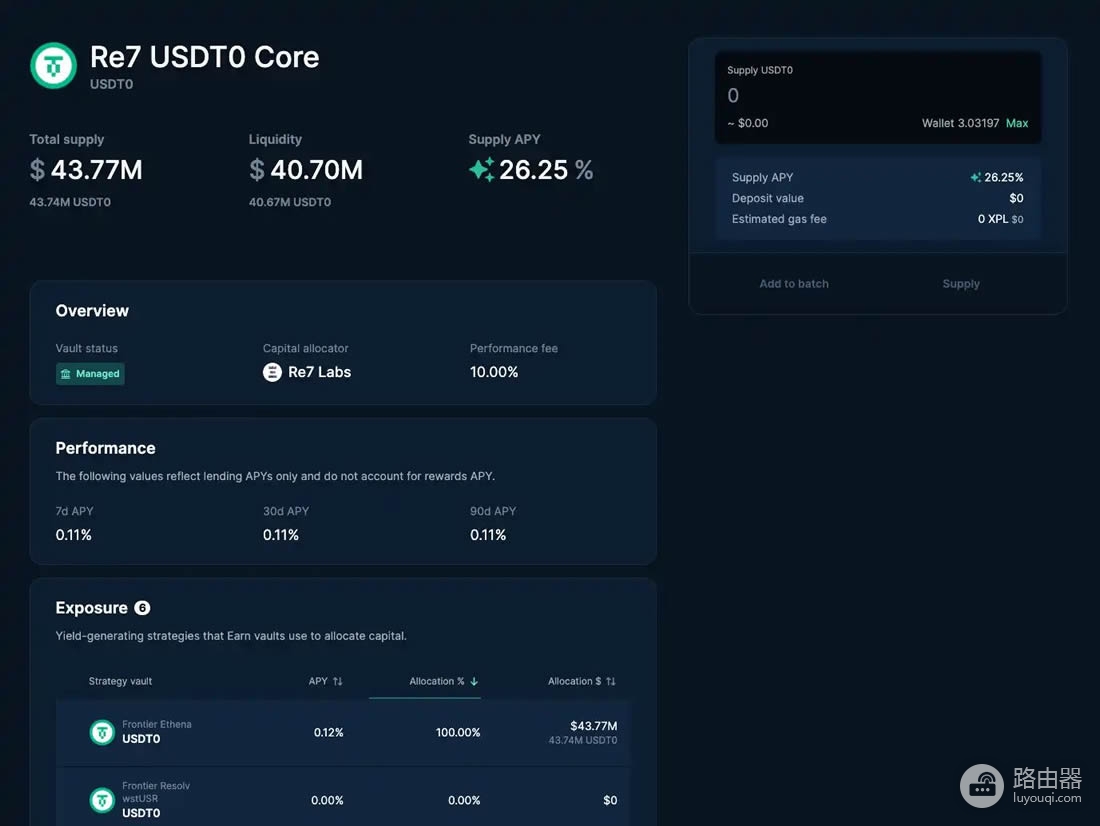Click the Exposure count badge showing 6
Image resolution: width=1100 pixels, height=826 pixels.
click(142, 608)
